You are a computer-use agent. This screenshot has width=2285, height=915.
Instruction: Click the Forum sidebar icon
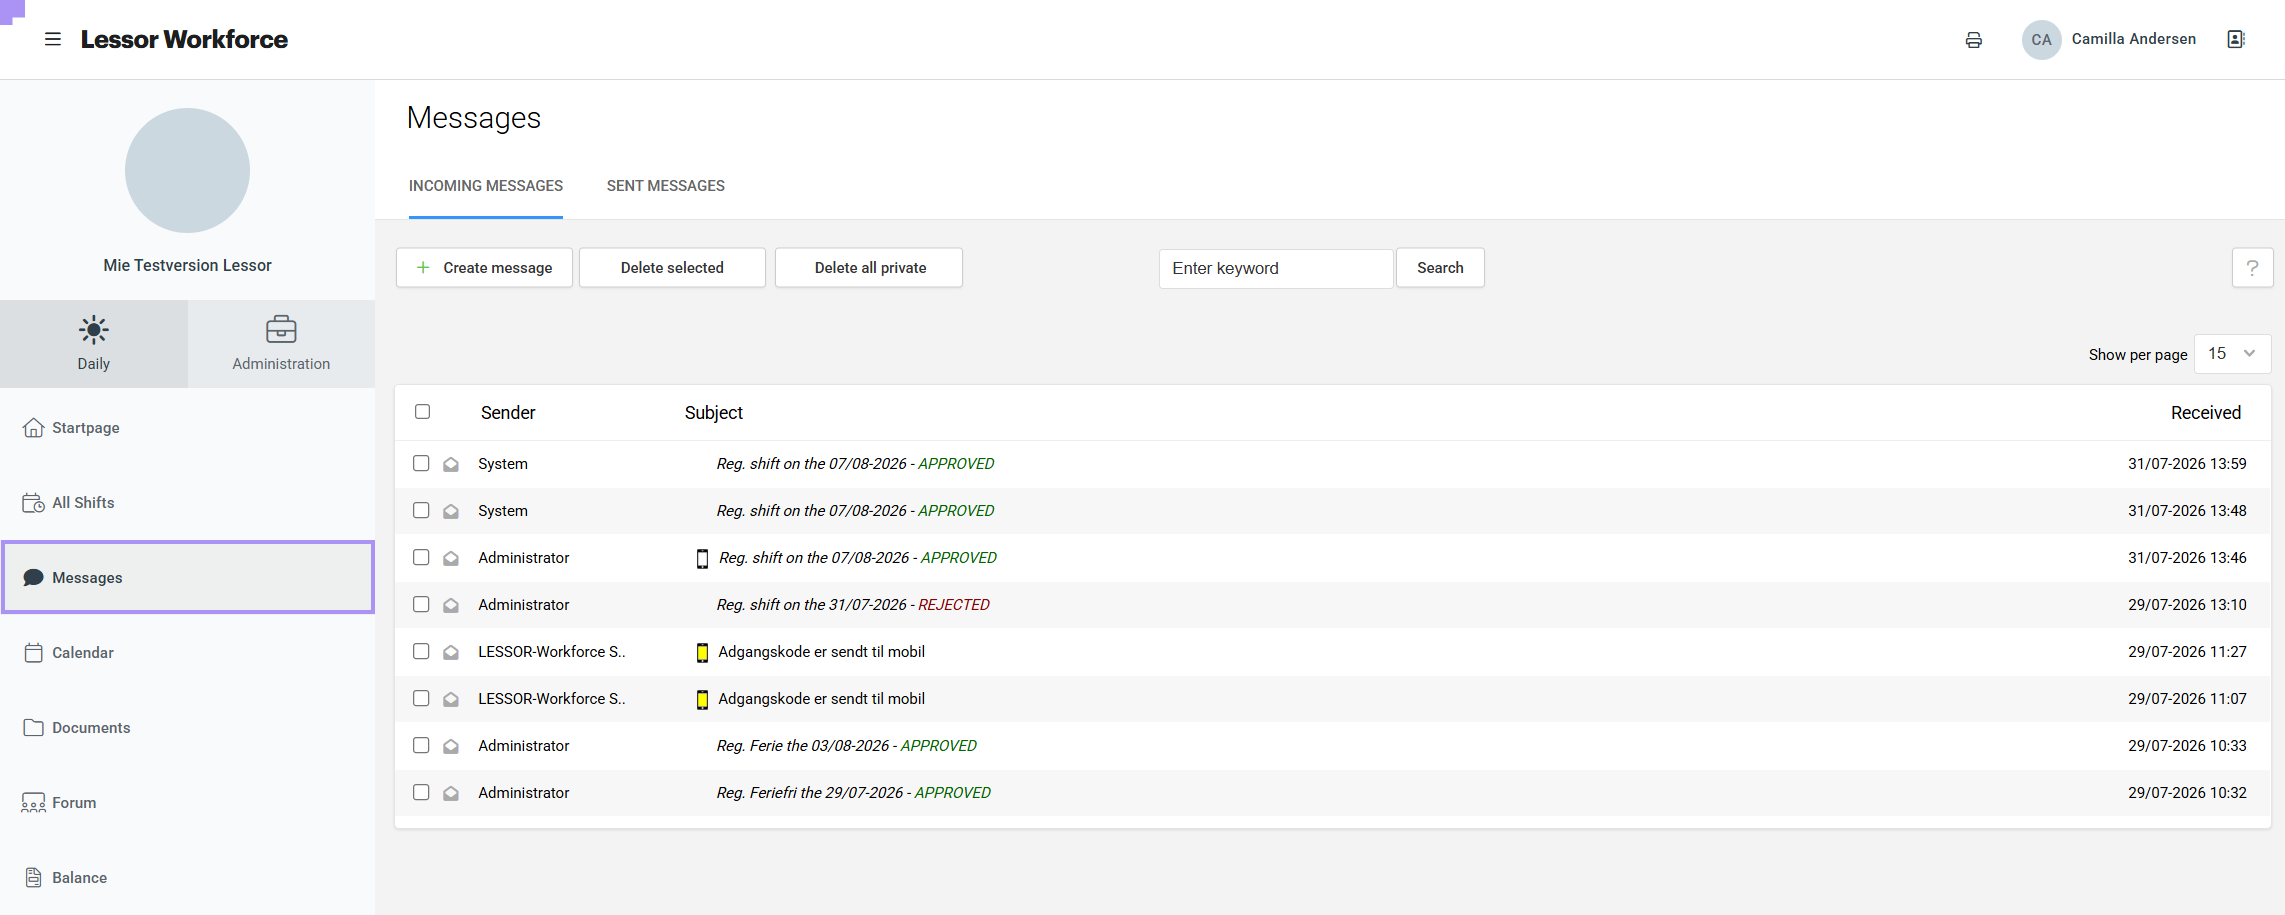click(33, 803)
